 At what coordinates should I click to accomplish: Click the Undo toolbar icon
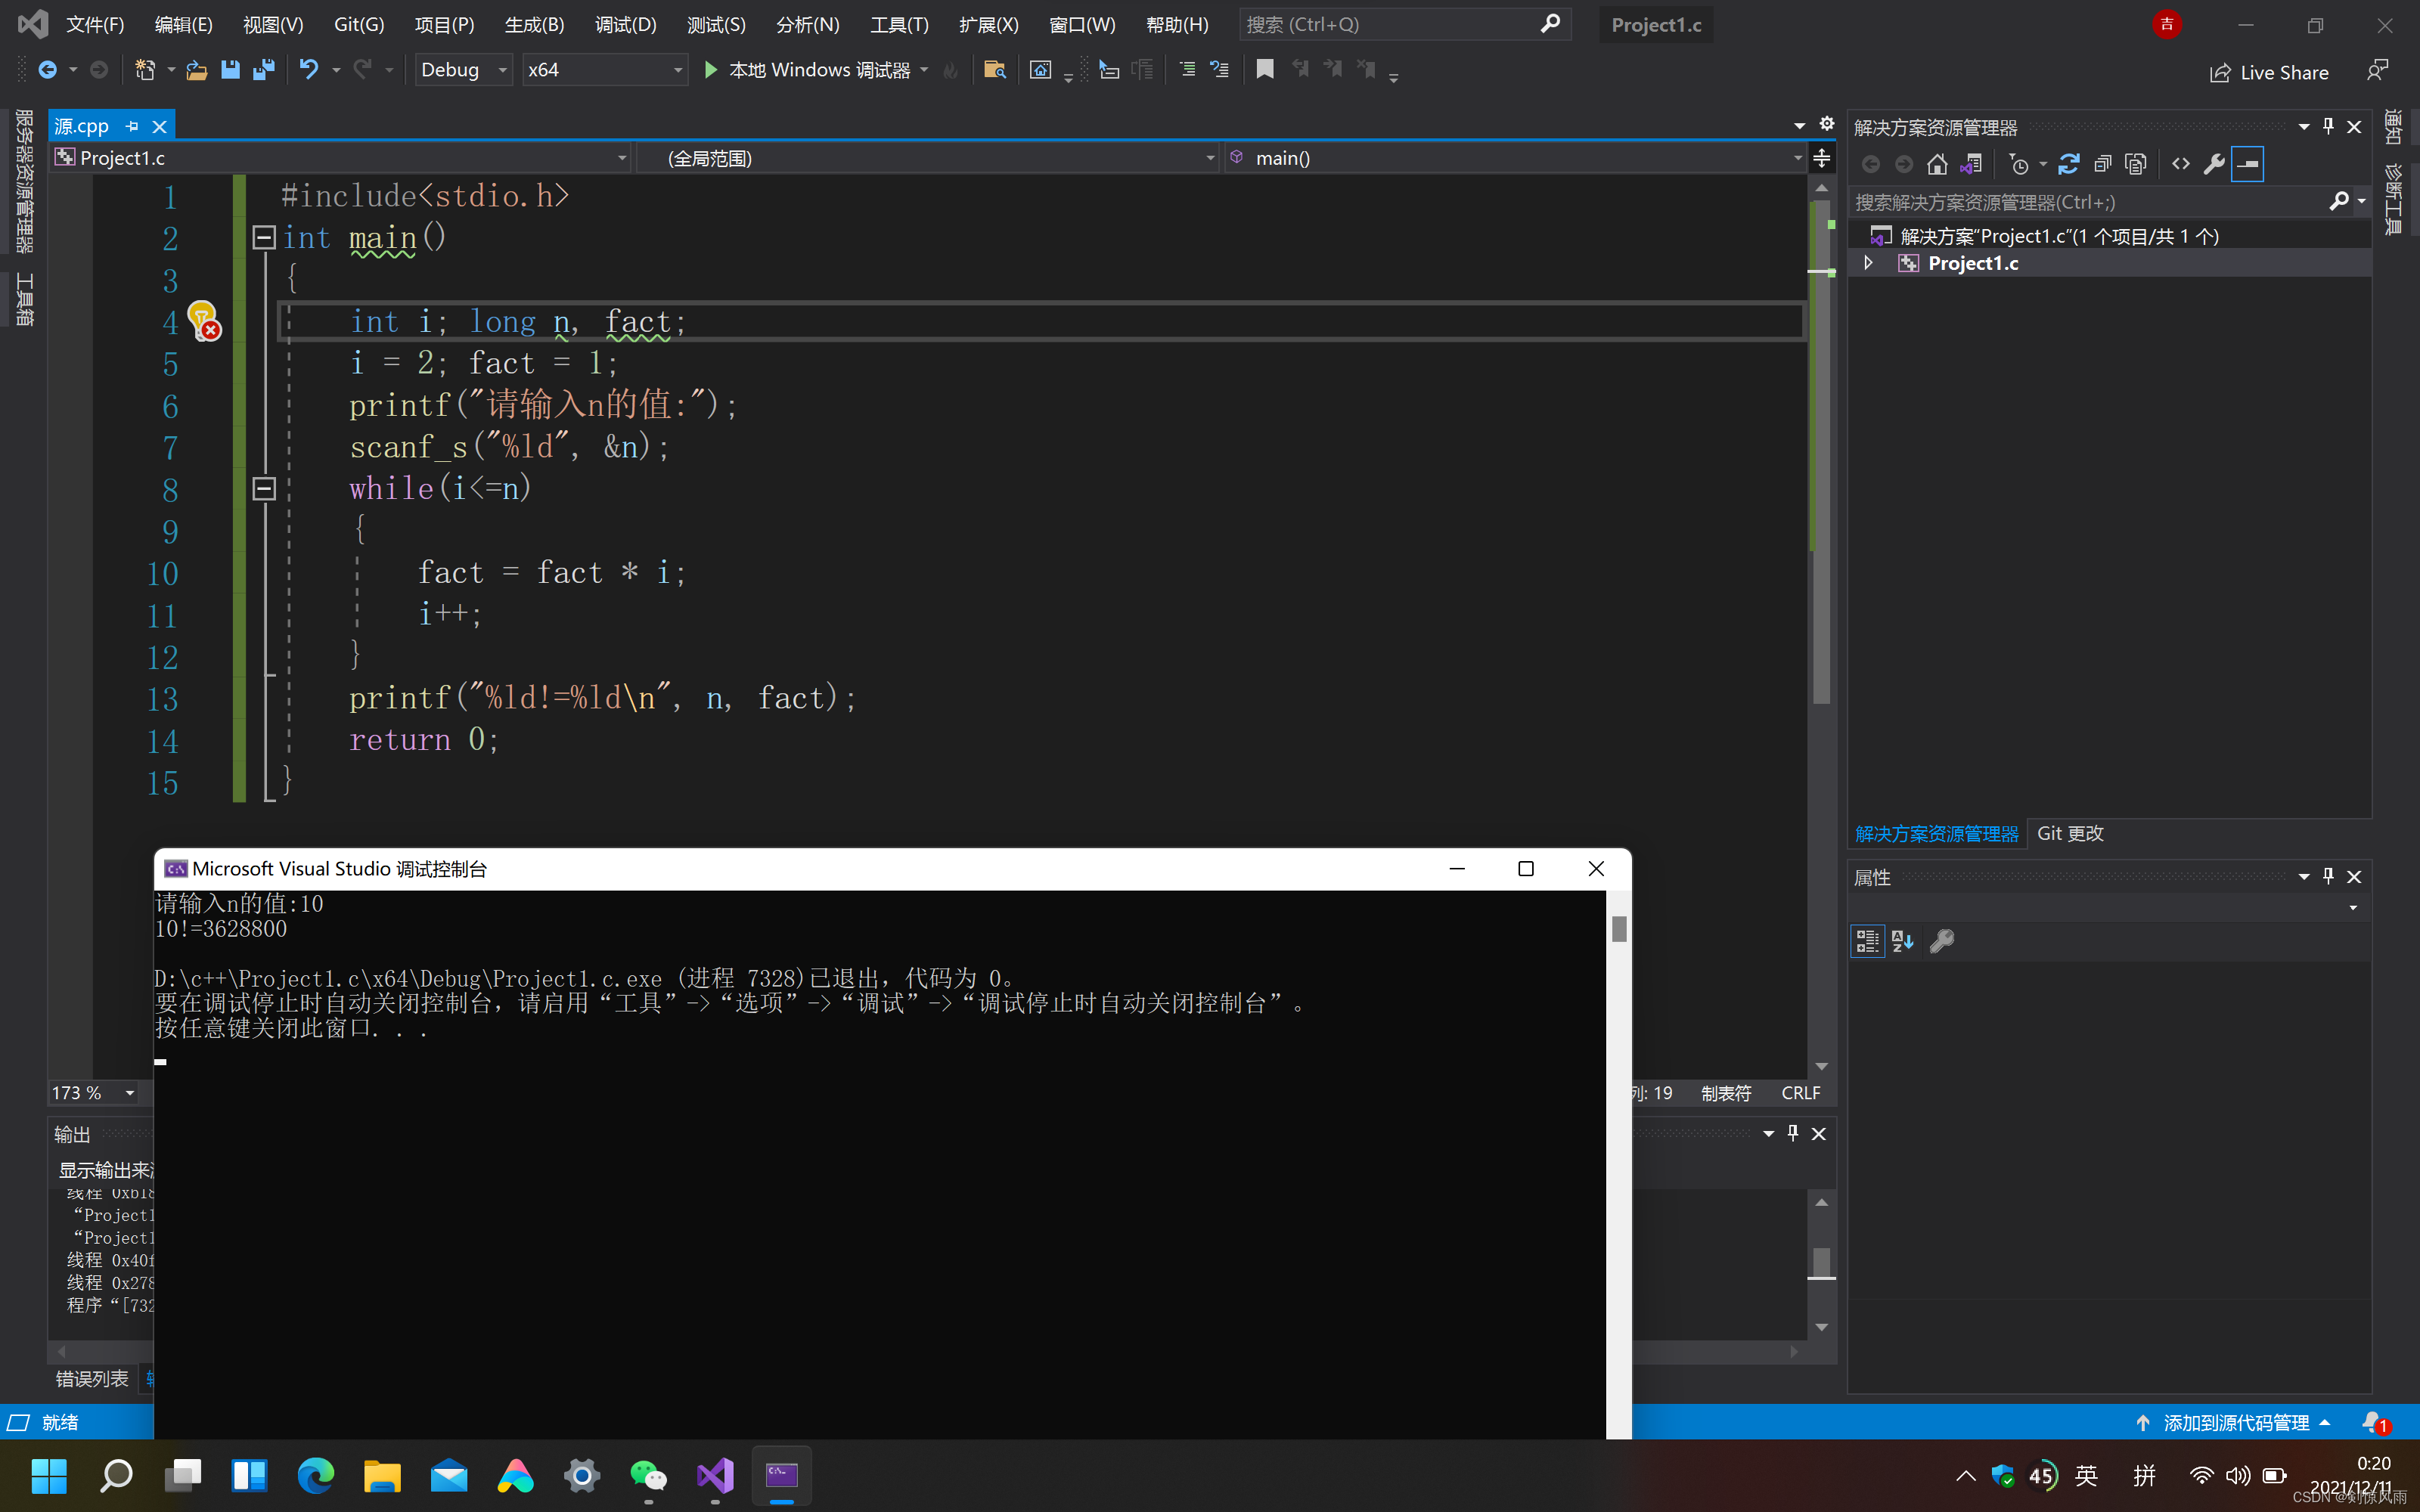tap(309, 70)
